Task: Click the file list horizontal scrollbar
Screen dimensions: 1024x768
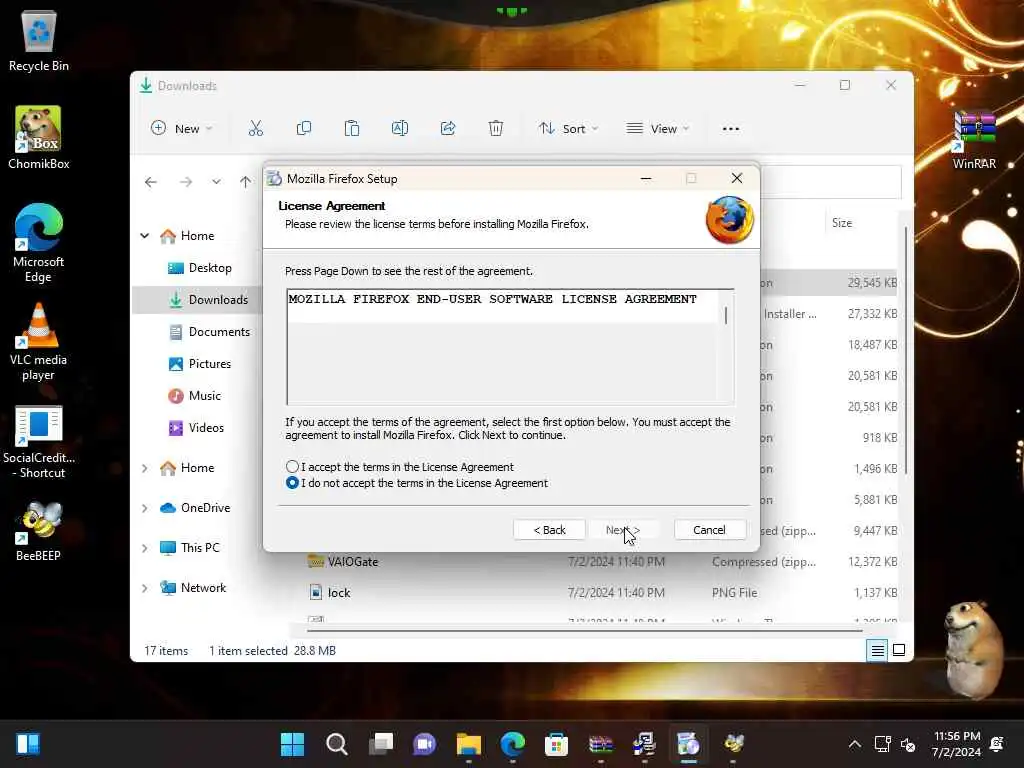Action: [584, 631]
